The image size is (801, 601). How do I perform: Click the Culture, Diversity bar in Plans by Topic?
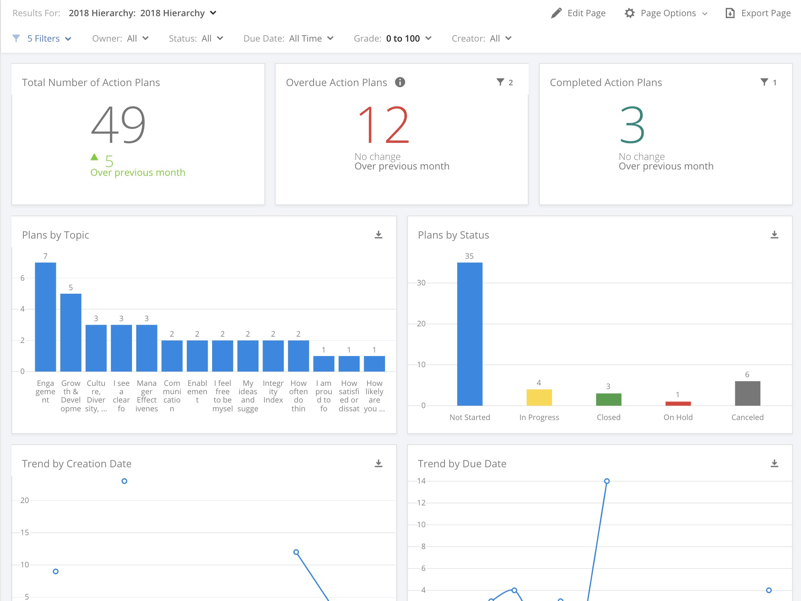point(96,348)
